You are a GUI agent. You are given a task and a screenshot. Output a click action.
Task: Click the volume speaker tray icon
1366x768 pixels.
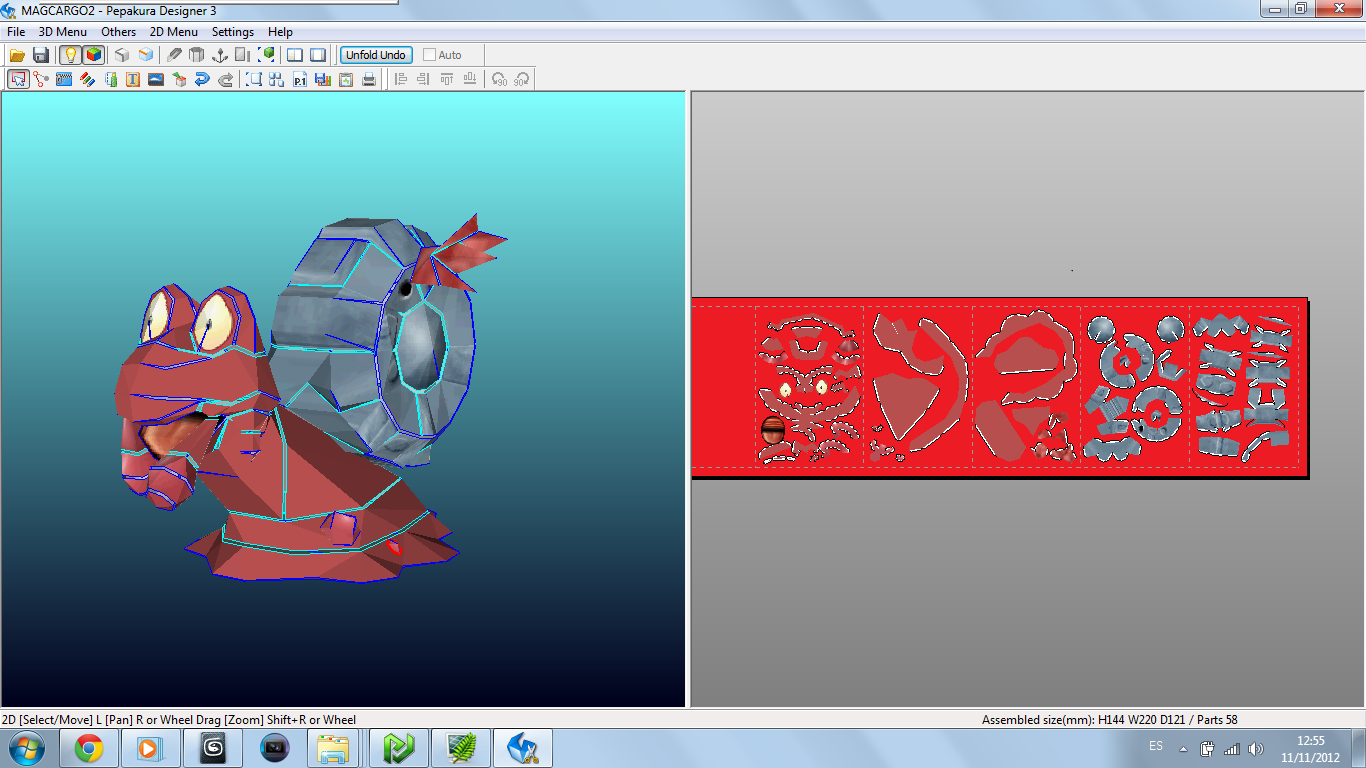click(x=1256, y=748)
